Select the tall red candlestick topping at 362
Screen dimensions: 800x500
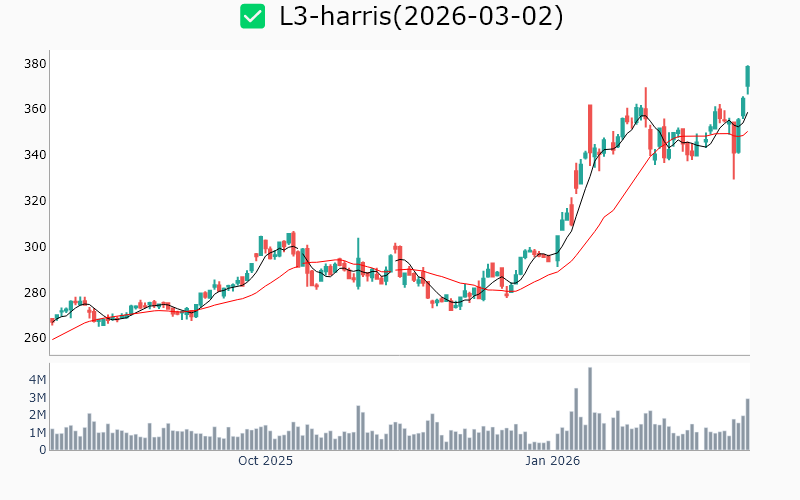pos(590,130)
